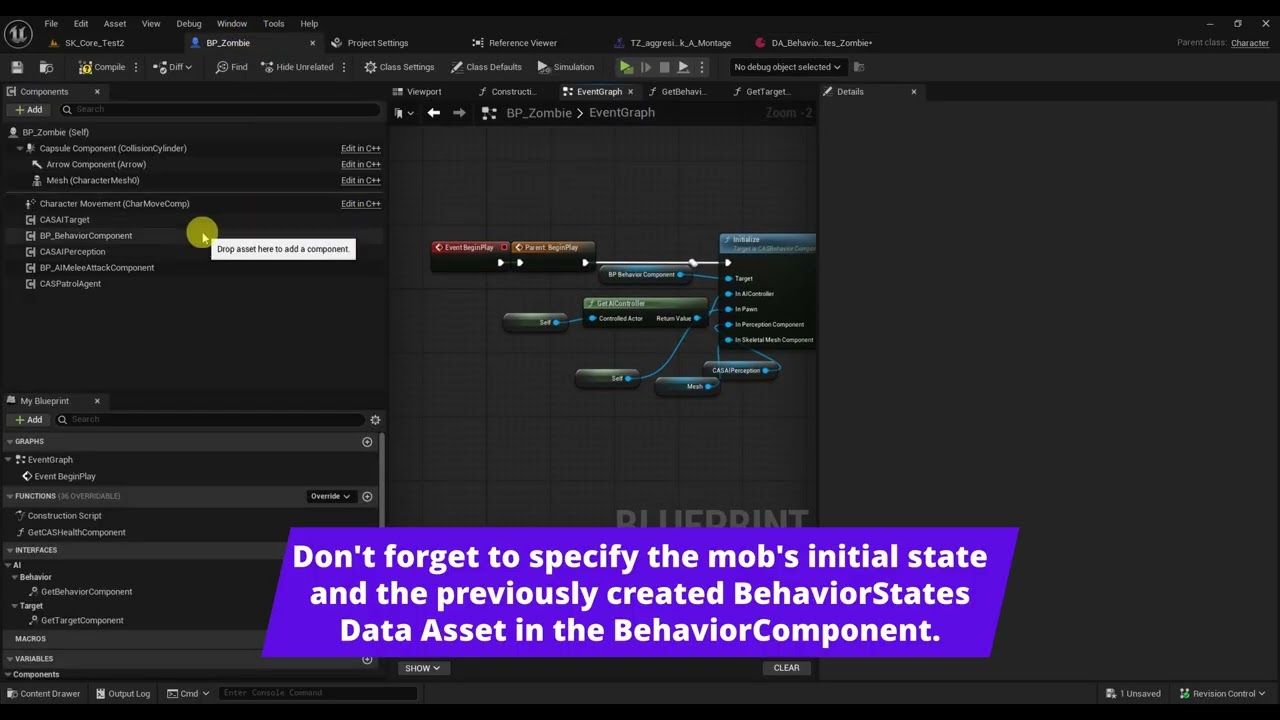
Task: Open Hide Unrelated options menu
Action: (344, 67)
